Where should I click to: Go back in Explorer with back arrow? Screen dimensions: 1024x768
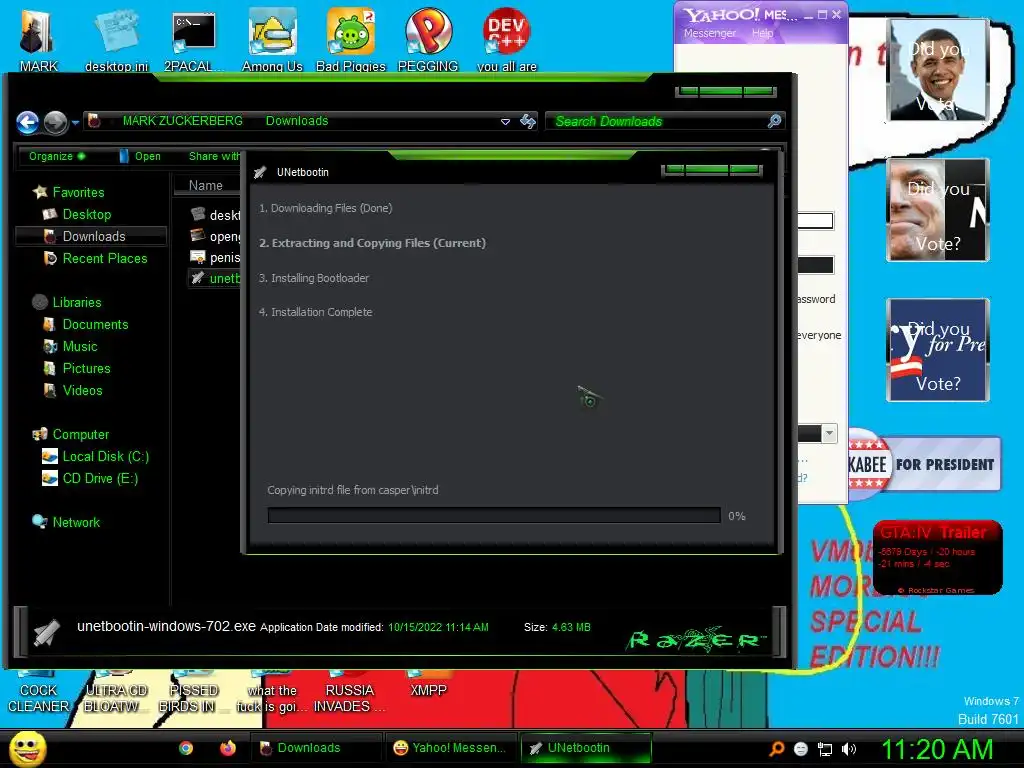click(27, 122)
